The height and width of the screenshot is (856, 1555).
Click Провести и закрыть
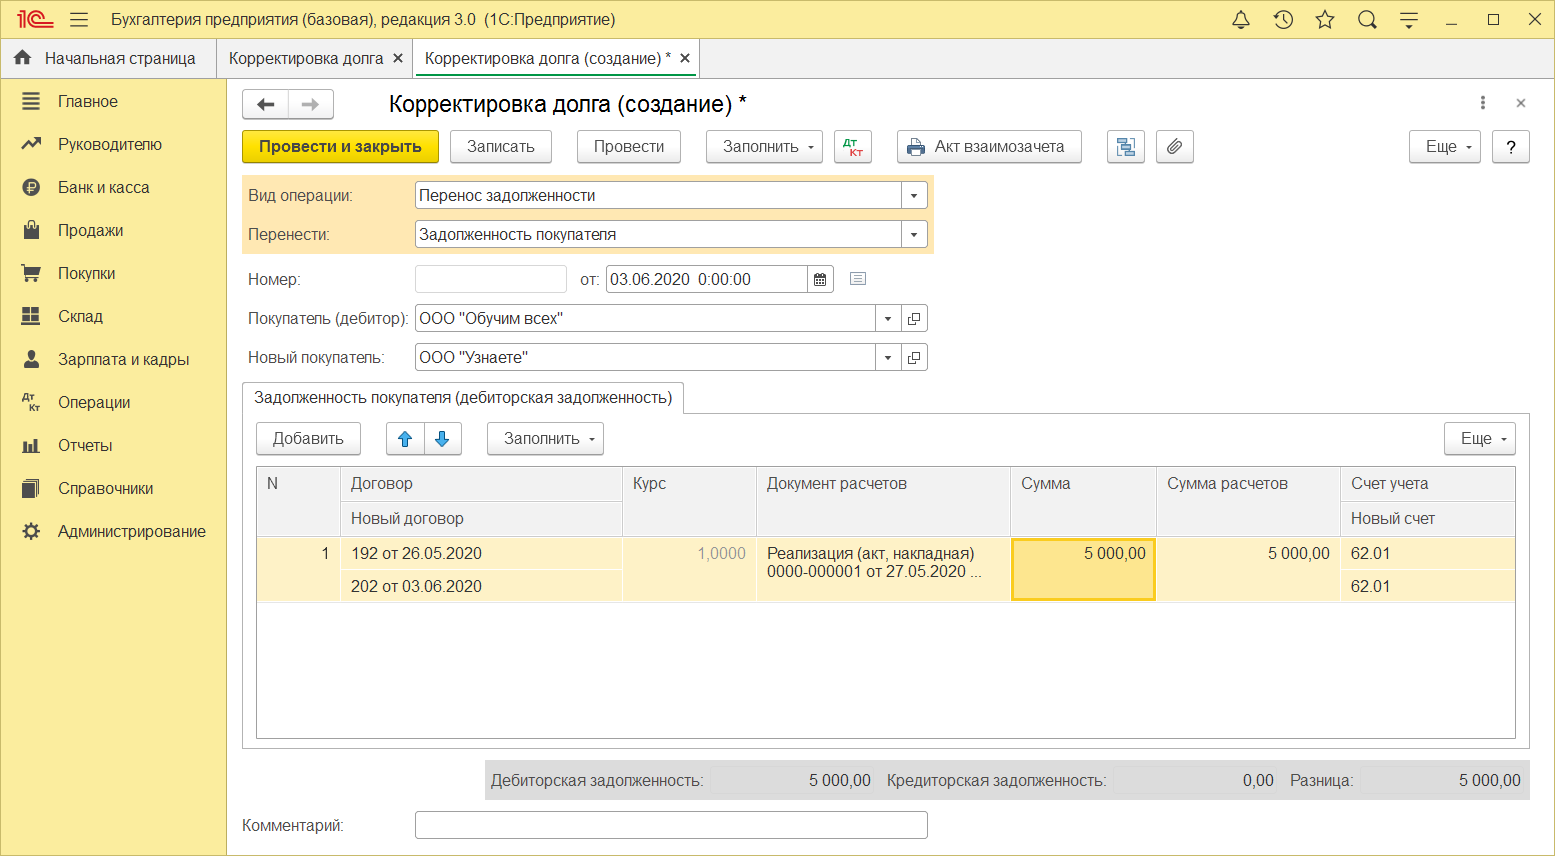coord(340,147)
